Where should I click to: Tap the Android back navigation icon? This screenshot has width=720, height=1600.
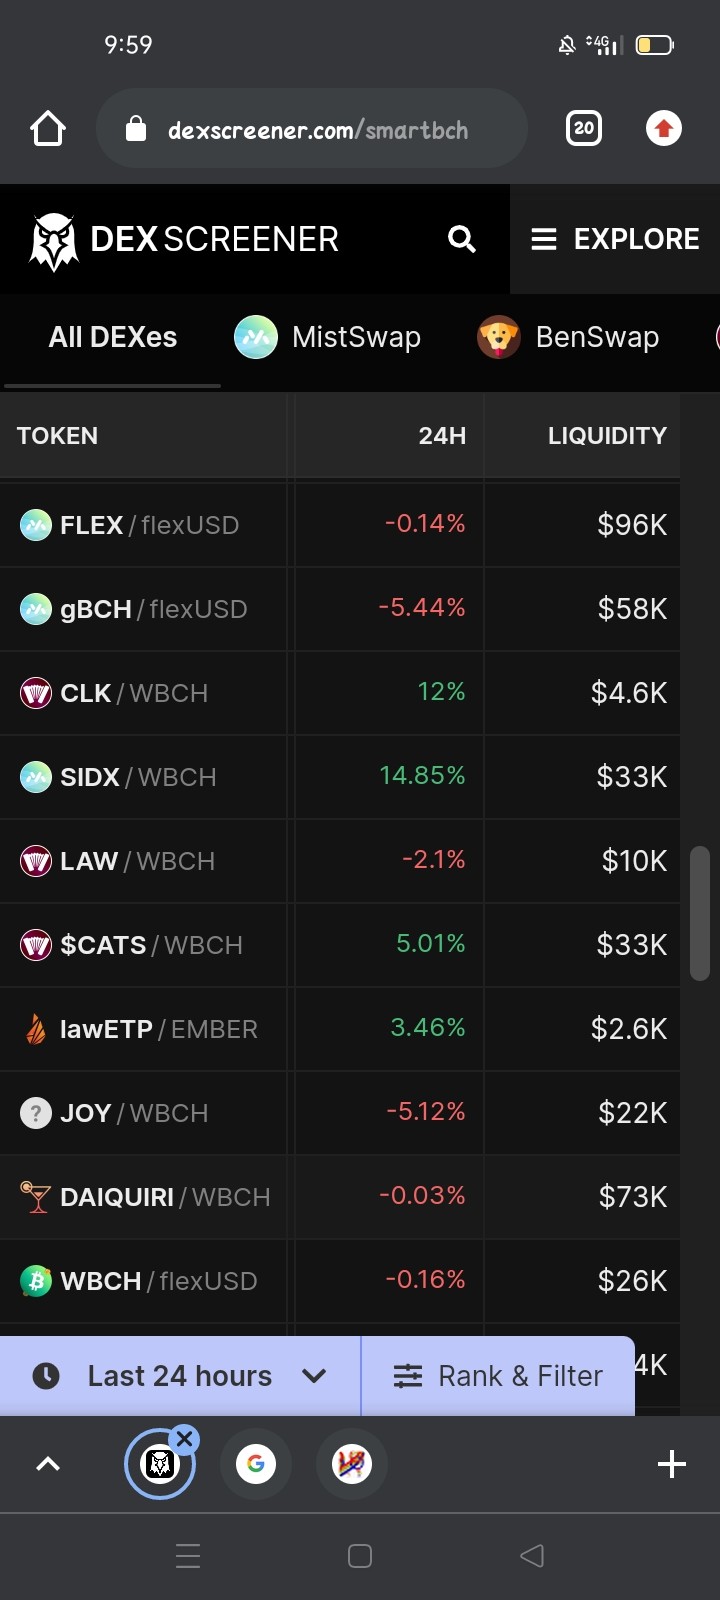coord(532,1555)
